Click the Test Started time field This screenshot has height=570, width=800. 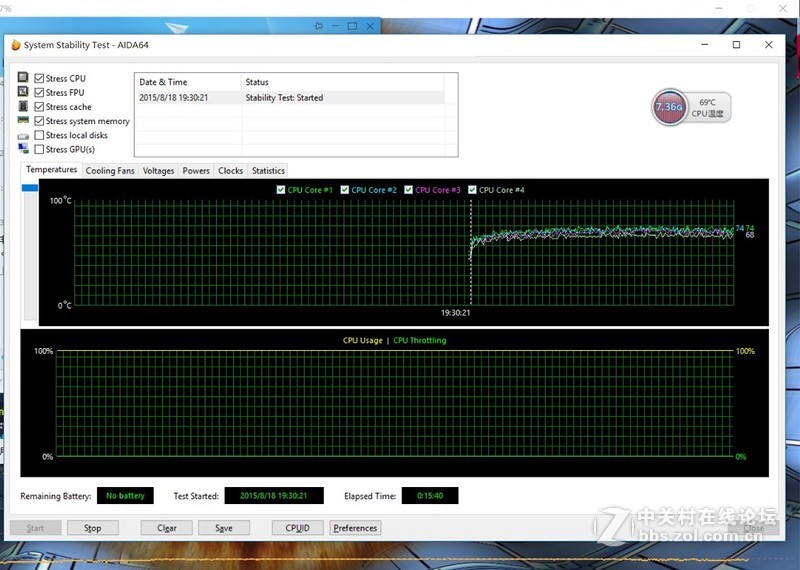click(x=274, y=495)
